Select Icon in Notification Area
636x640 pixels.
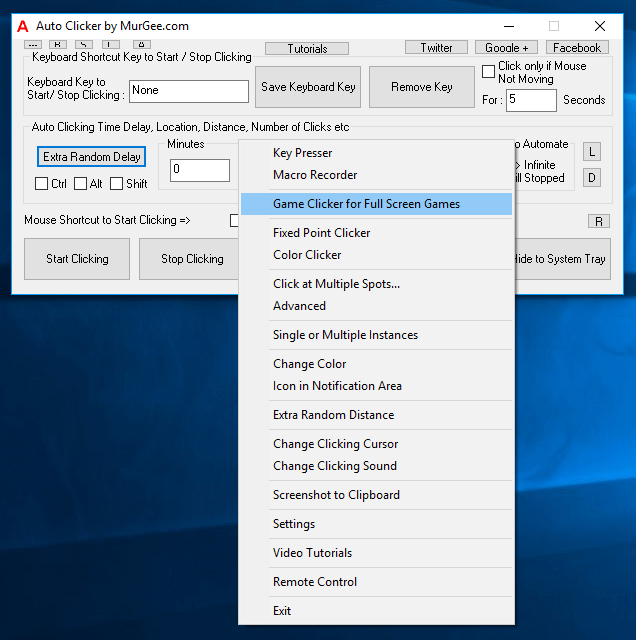click(x=376, y=386)
